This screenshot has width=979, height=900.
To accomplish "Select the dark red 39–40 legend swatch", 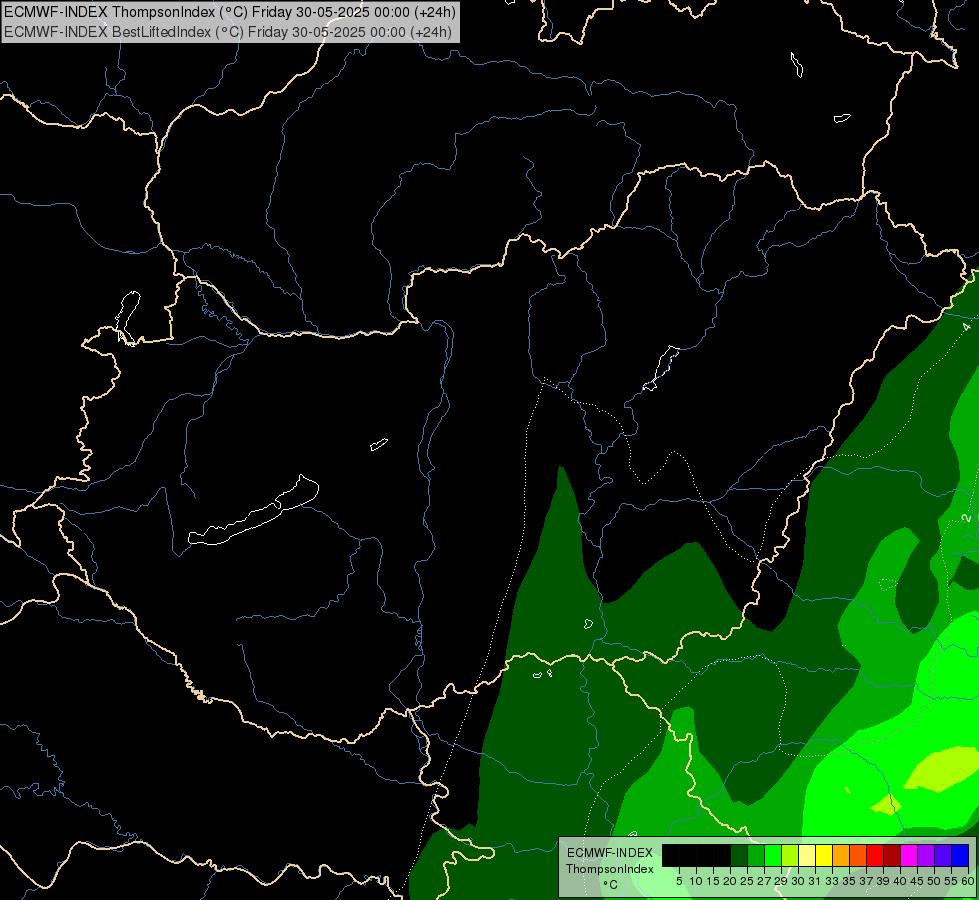I will pos(892,855).
